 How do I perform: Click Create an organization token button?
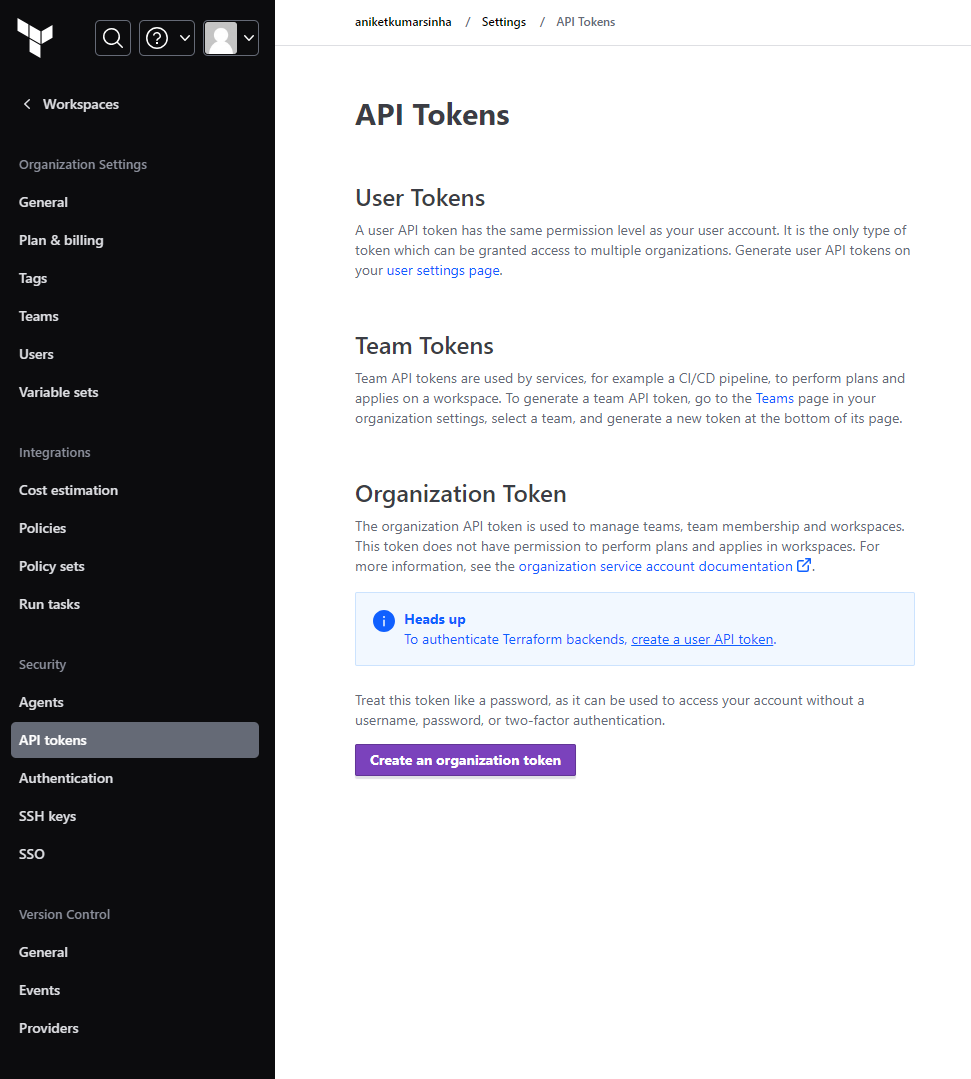465,760
